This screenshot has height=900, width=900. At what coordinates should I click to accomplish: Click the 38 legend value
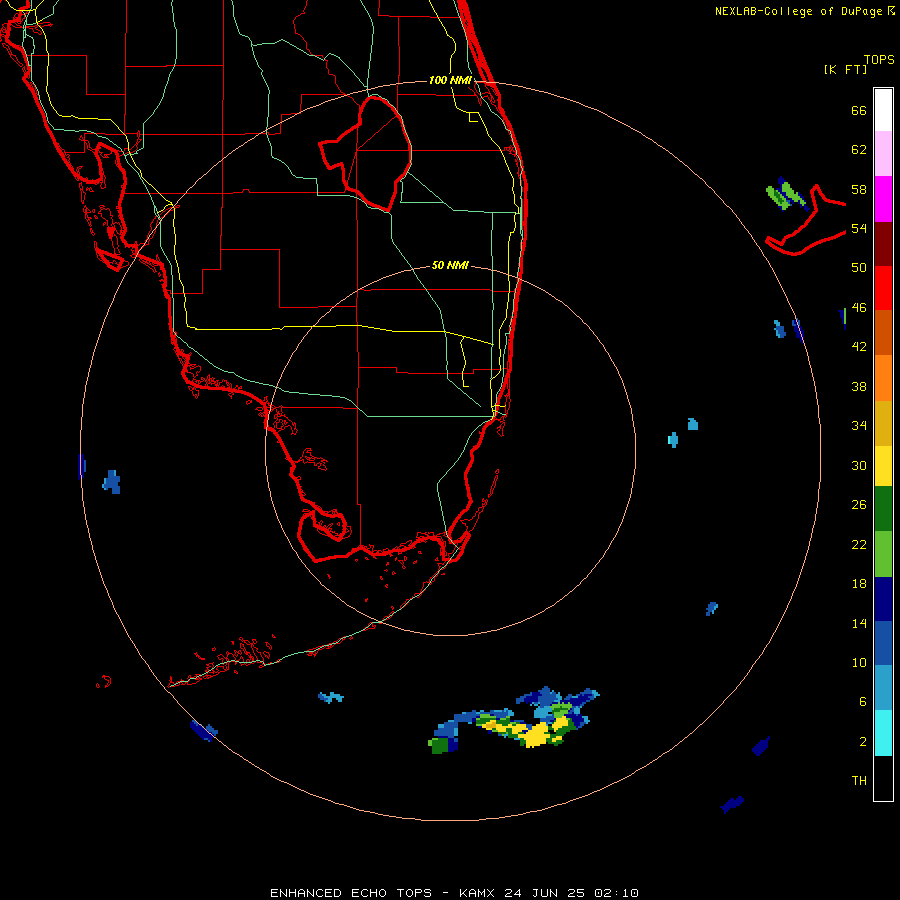[859, 386]
